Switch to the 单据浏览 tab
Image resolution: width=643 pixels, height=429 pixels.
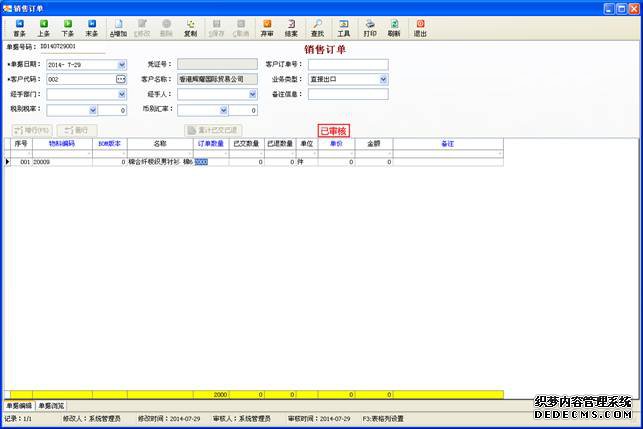click(x=50, y=406)
